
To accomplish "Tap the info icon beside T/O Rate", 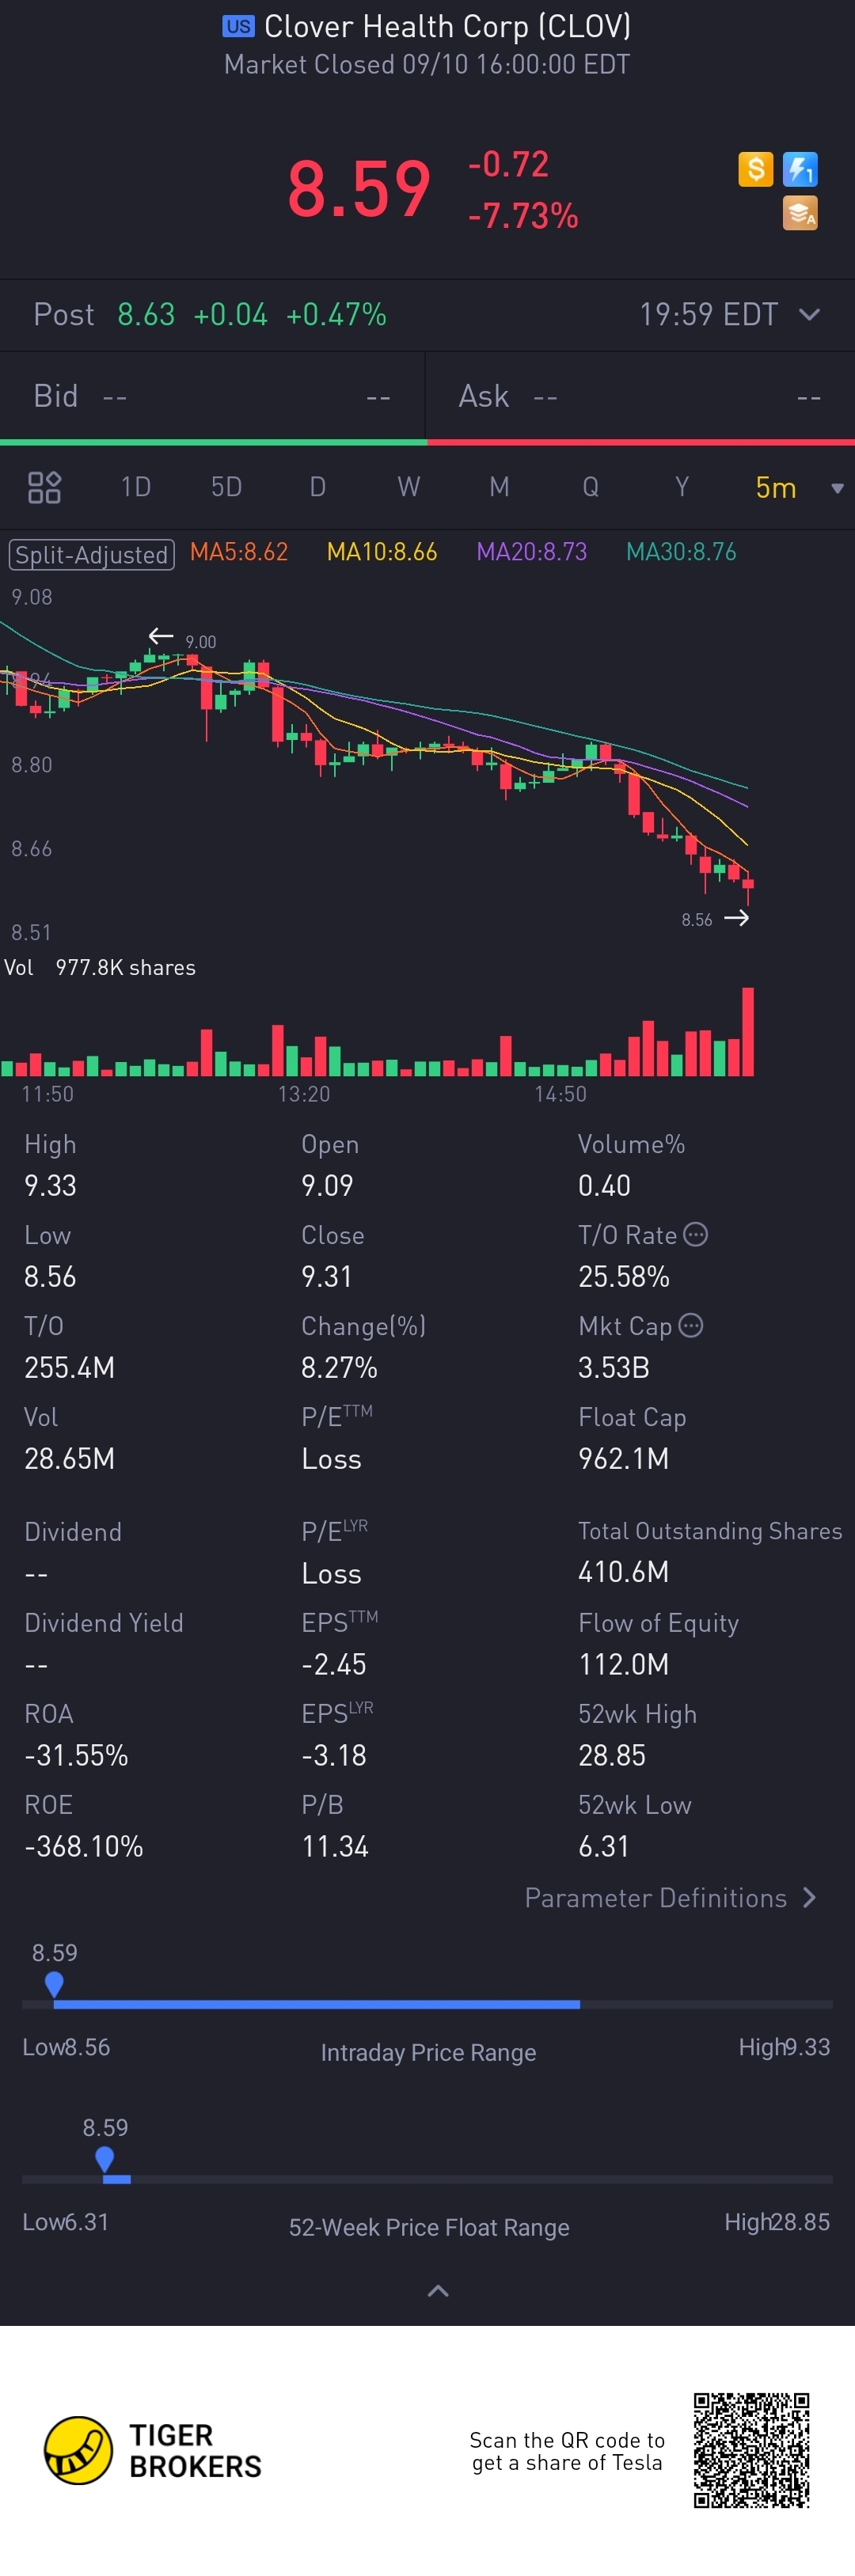I will (696, 1234).
